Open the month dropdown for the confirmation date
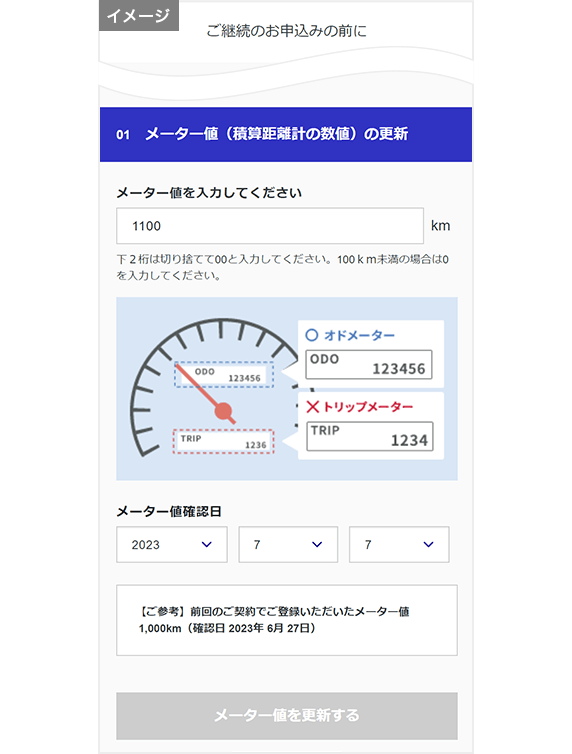572x754 pixels. pos(288,544)
